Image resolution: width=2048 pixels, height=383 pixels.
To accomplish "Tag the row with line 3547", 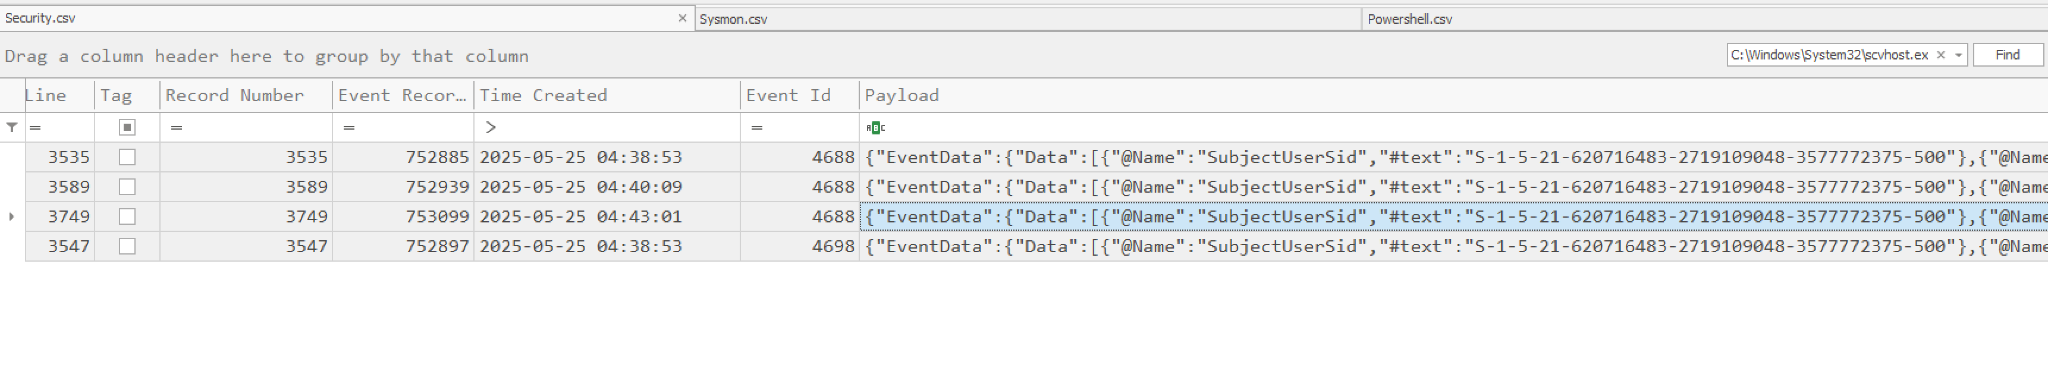I will coord(127,246).
